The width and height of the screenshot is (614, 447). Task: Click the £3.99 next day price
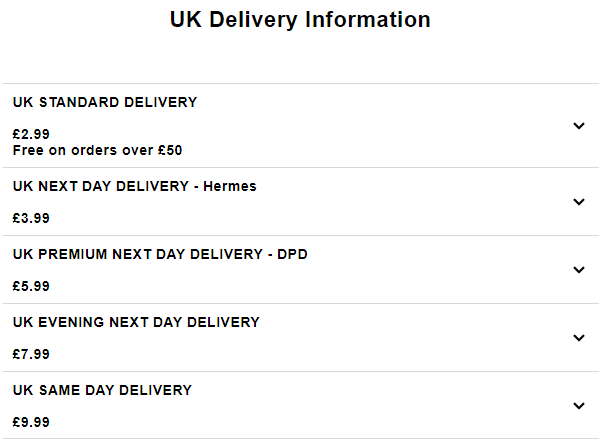click(x=31, y=218)
